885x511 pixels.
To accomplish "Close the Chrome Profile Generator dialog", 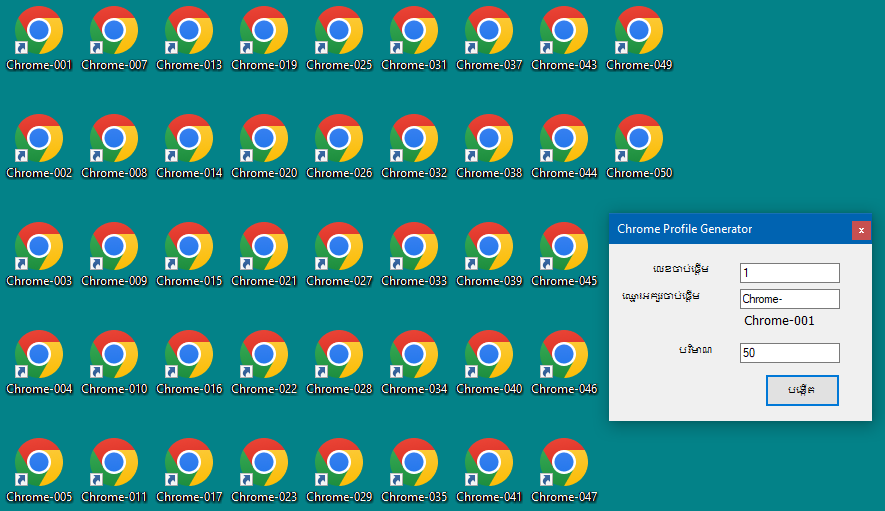I will click(861, 230).
